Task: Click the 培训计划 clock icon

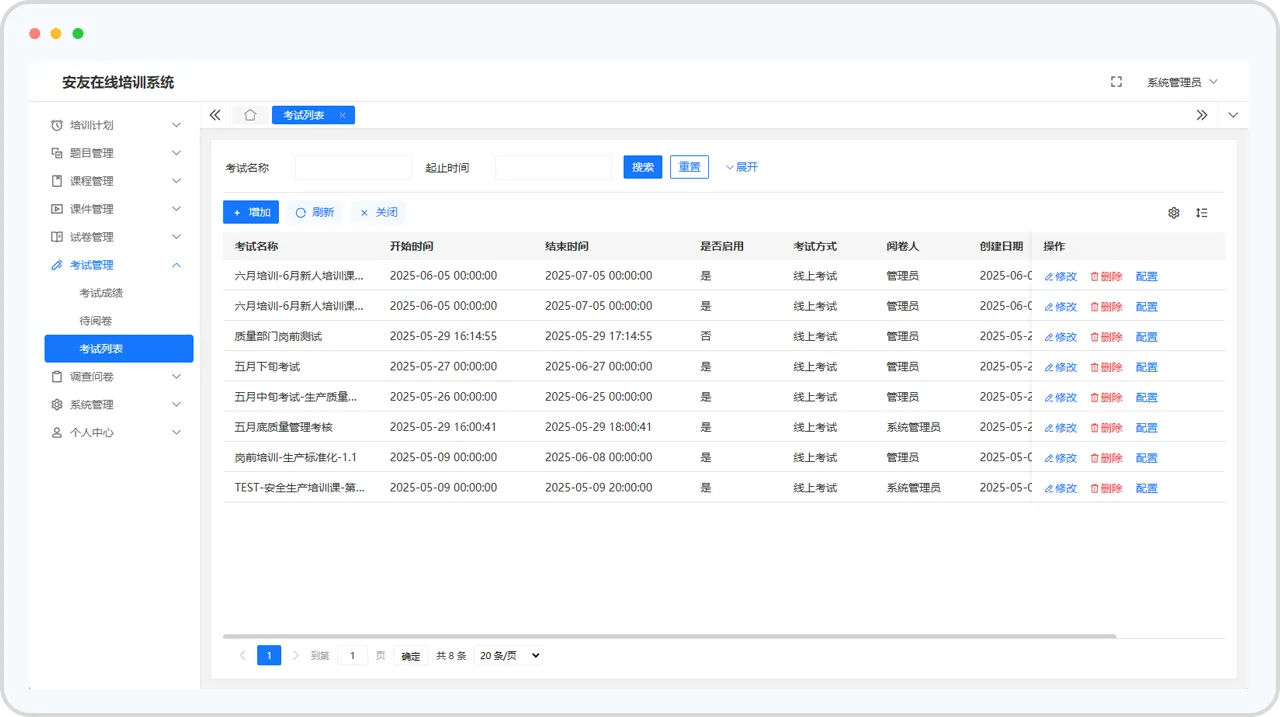Action: pos(57,125)
